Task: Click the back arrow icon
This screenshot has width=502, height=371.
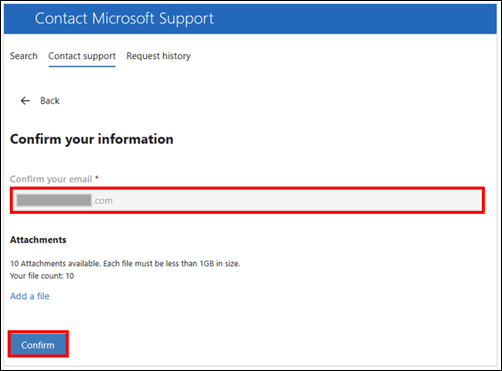Action: pyautogui.click(x=25, y=101)
